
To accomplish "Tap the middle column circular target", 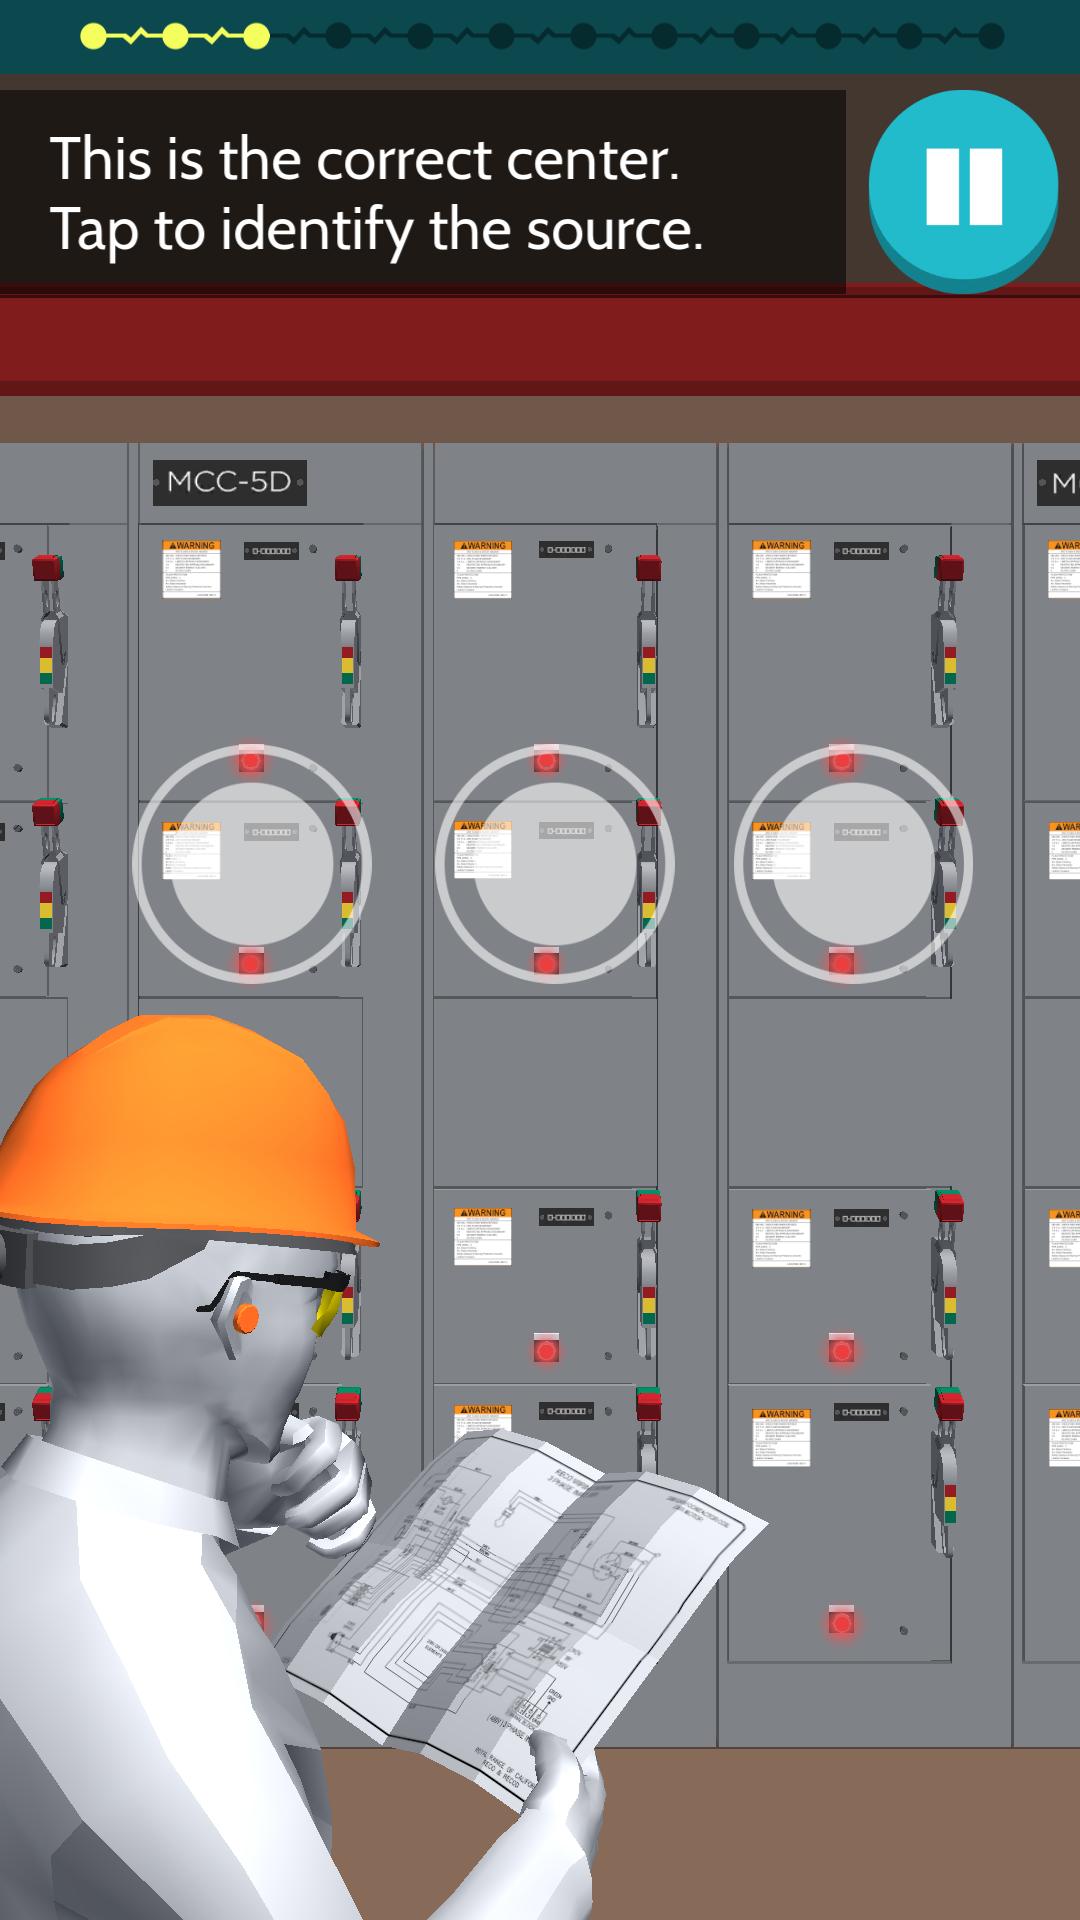I will pyautogui.click(x=554, y=863).
